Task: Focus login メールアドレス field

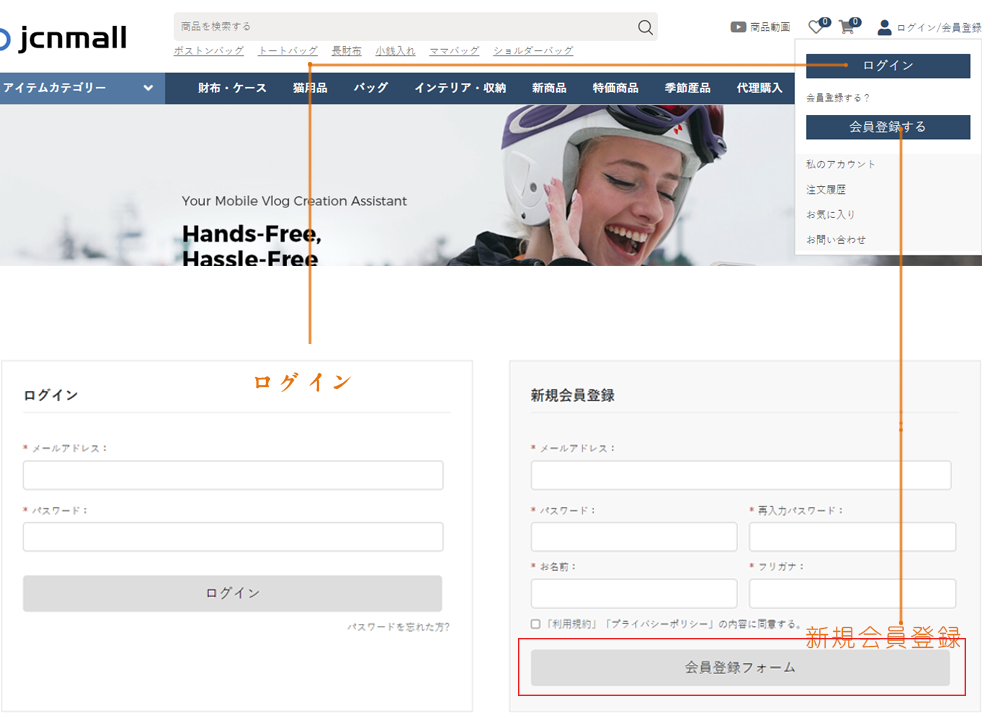Action: click(x=233, y=475)
